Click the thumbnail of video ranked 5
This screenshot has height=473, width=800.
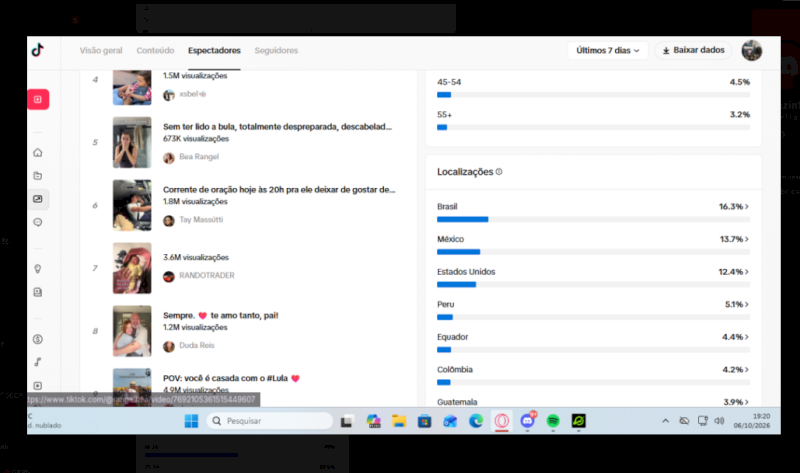click(132, 142)
